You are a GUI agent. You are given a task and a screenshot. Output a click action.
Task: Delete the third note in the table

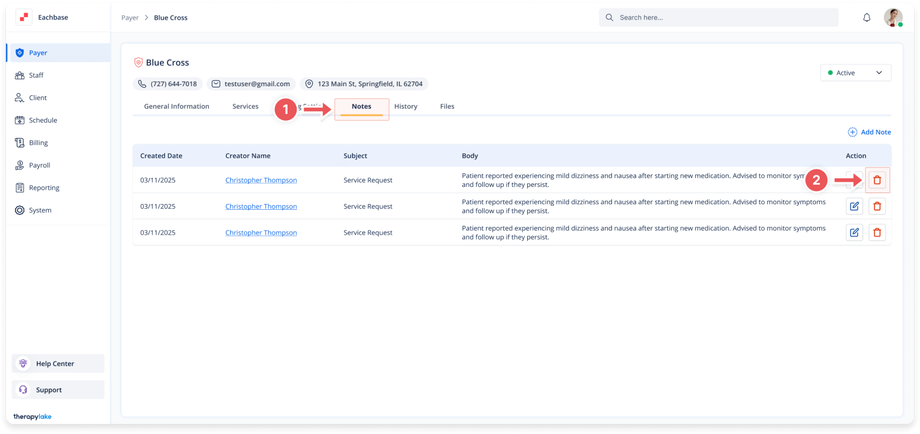[x=877, y=232]
